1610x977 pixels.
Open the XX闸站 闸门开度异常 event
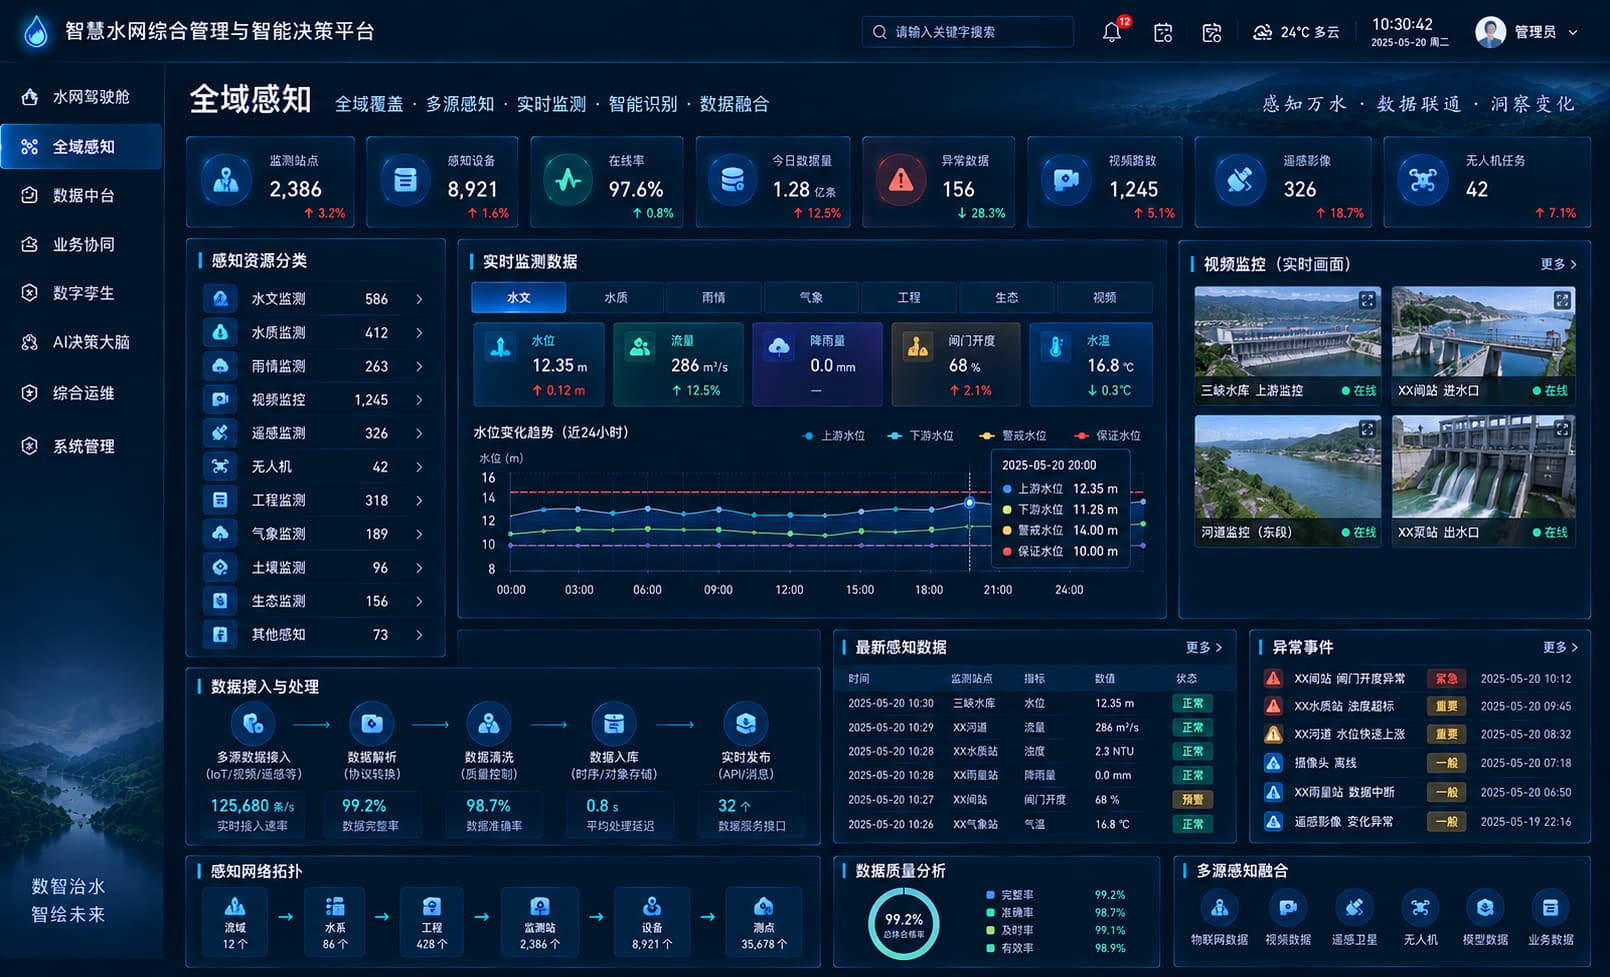1417,678
